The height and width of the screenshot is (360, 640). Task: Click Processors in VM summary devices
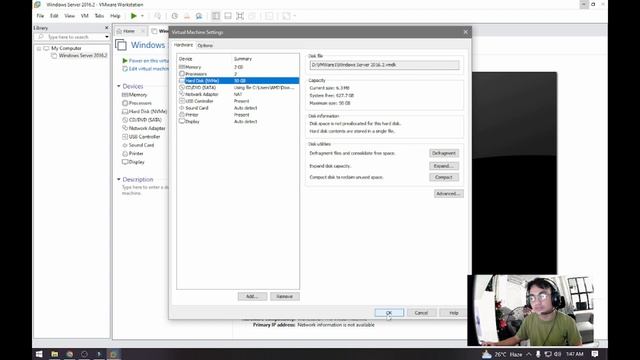(140, 103)
